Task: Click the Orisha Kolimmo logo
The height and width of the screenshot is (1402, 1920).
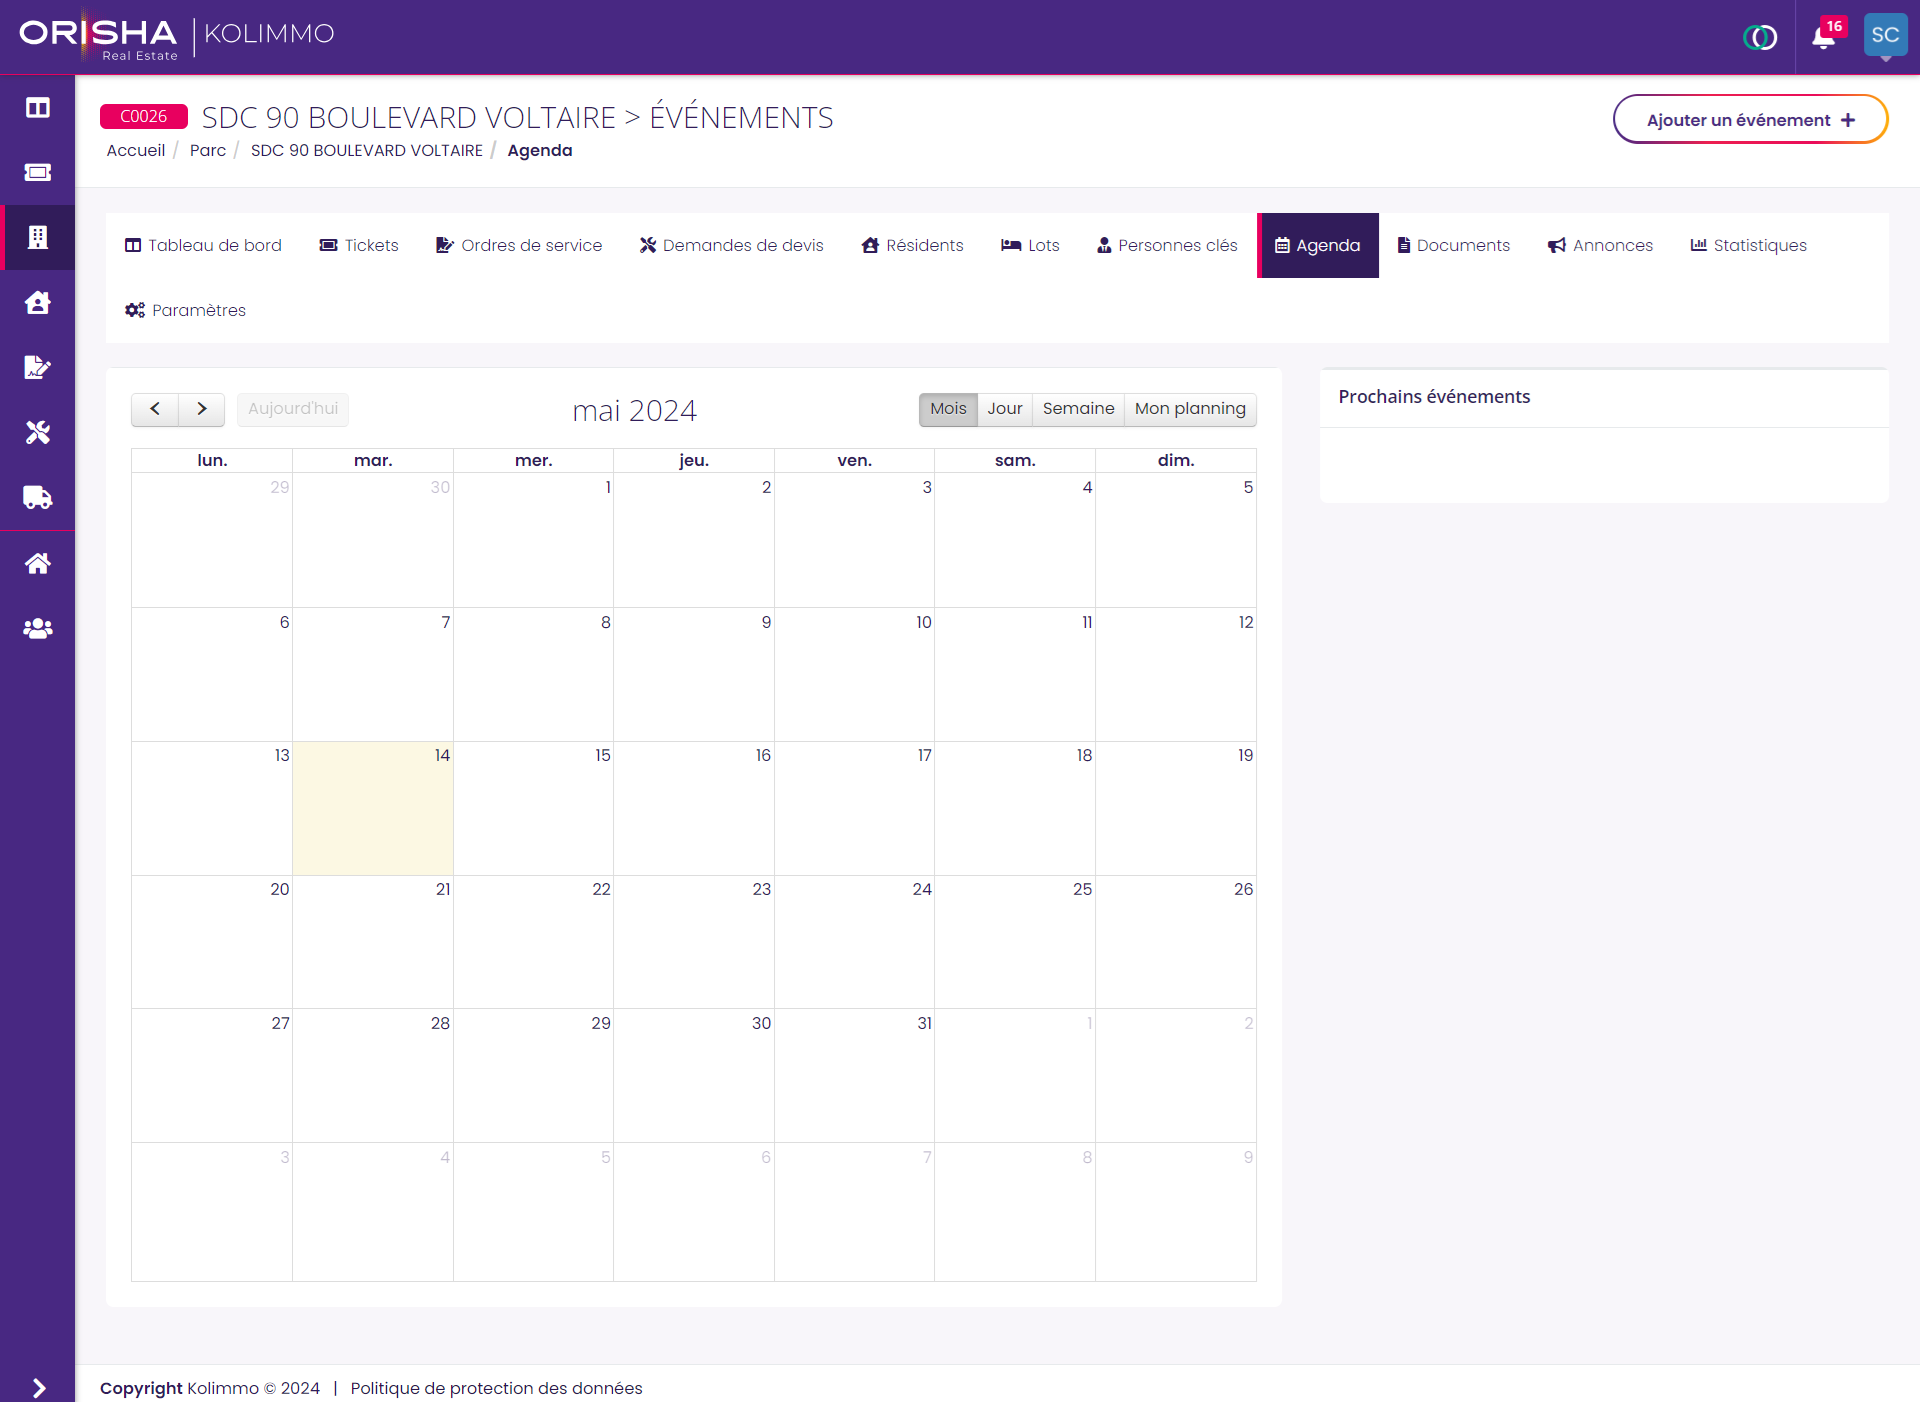Action: click(x=177, y=37)
